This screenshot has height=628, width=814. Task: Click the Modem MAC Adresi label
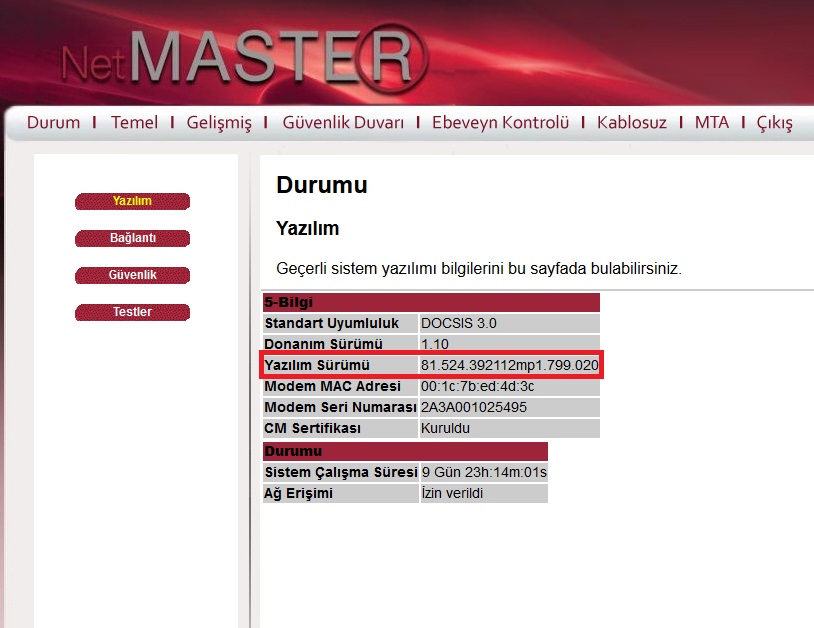pos(333,386)
